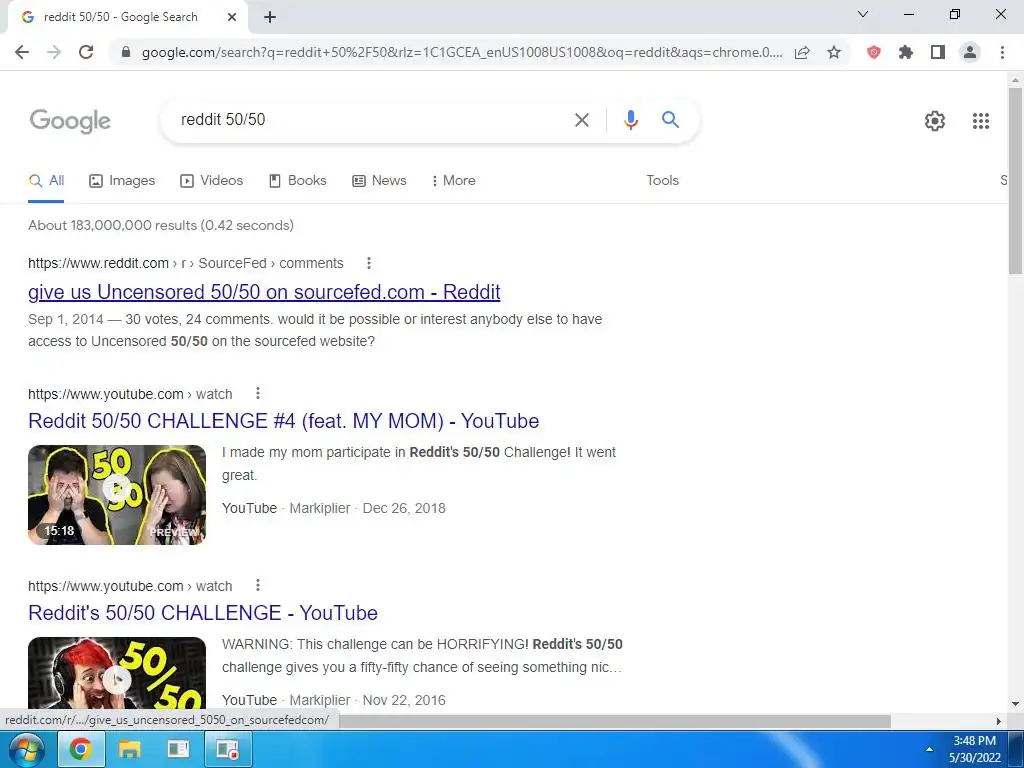Image resolution: width=1024 pixels, height=768 pixels.
Task: Start voice search with the microphone
Action: pyautogui.click(x=630, y=120)
